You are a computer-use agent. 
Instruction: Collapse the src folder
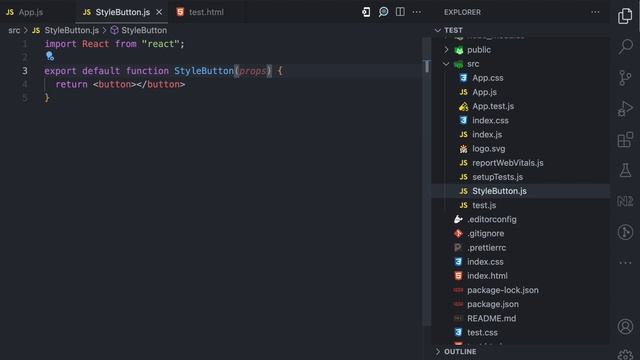pyautogui.click(x=473, y=64)
